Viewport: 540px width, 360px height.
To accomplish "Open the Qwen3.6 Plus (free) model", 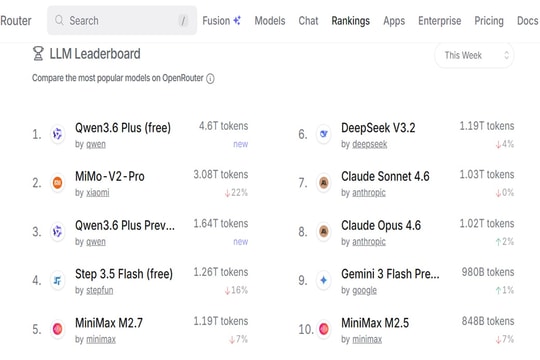I will pos(123,128).
